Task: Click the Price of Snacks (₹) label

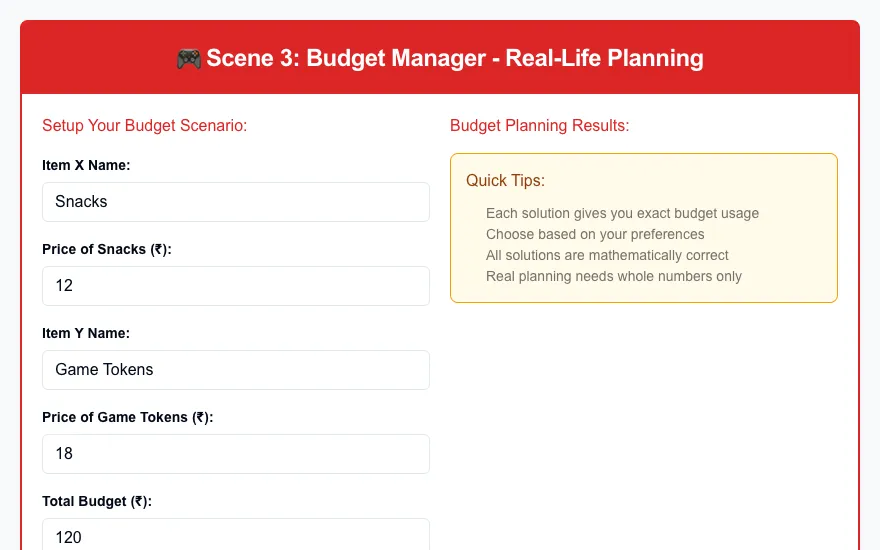Action: [x=107, y=249]
